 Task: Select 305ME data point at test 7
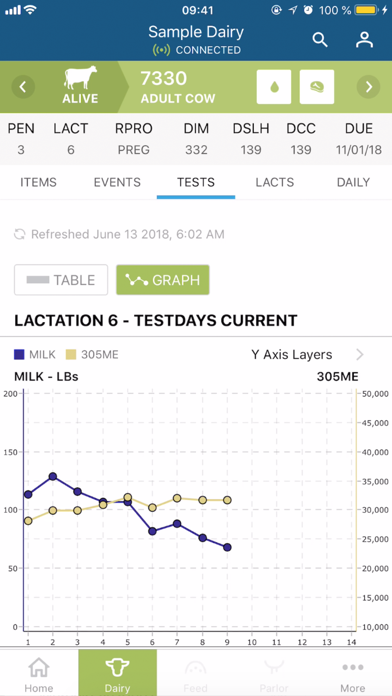177,498
